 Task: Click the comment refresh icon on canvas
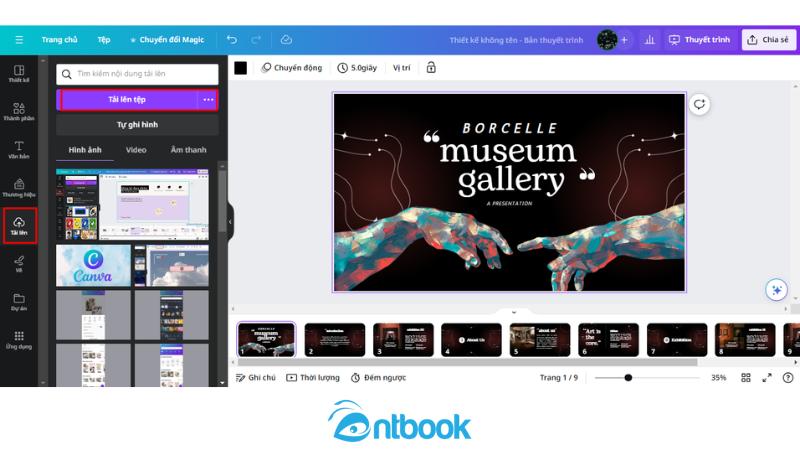pos(699,105)
